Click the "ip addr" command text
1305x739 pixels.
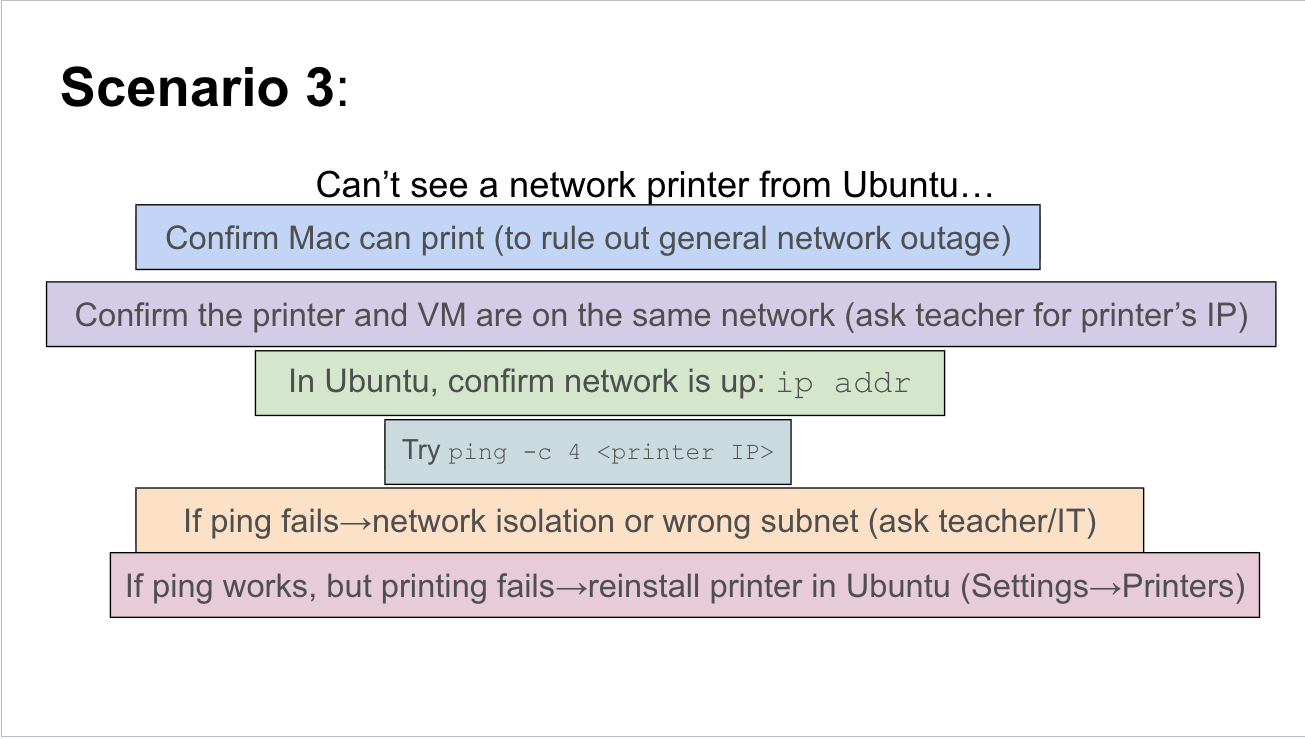click(843, 383)
